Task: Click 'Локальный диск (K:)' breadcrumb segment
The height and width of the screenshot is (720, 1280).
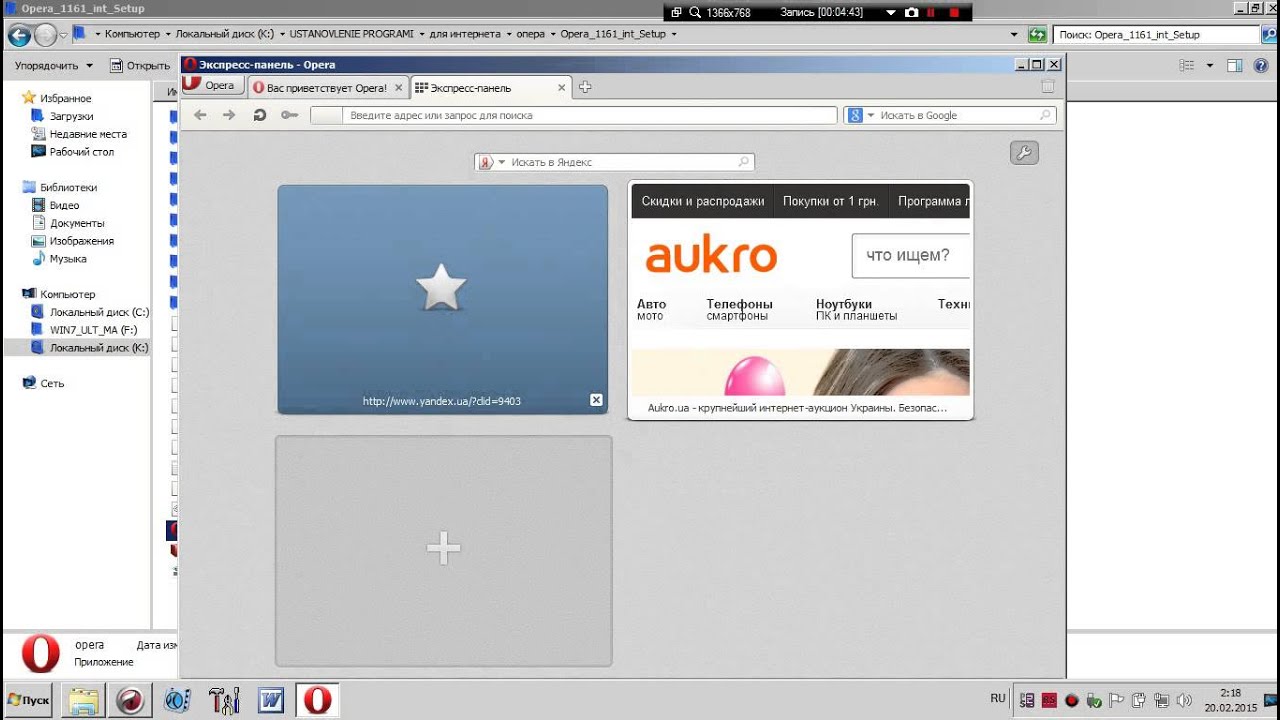Action: [225, 34]
